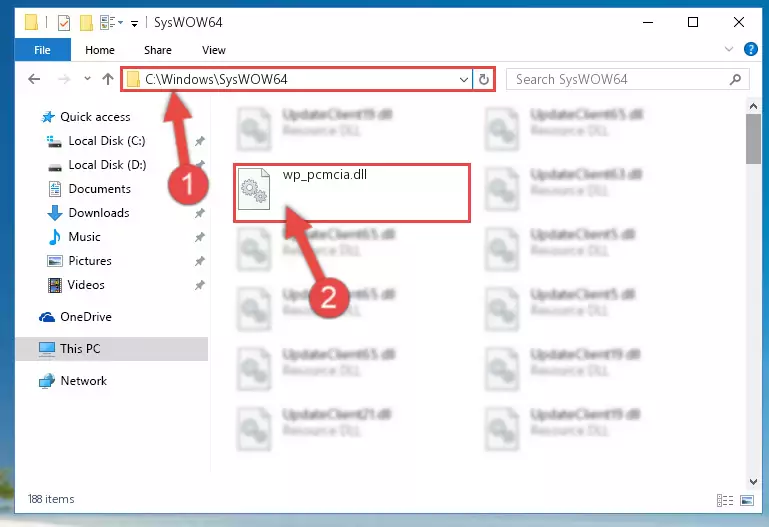Click the pin icon beside Music
Viewport: 769px width, 527px height.
click(200, 237)
